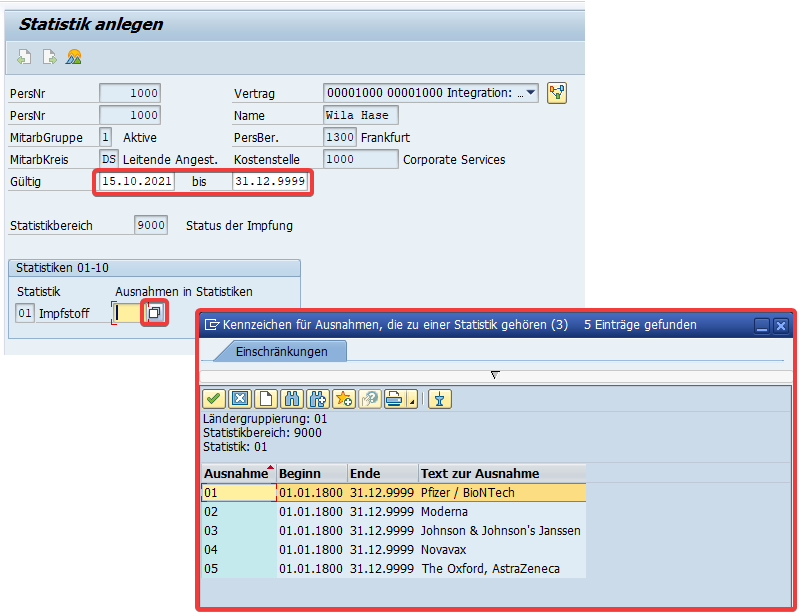Click the next record icon in toolbar
Image resolution: width=803 pixels, height=616 pixels.
click(49, 57)
